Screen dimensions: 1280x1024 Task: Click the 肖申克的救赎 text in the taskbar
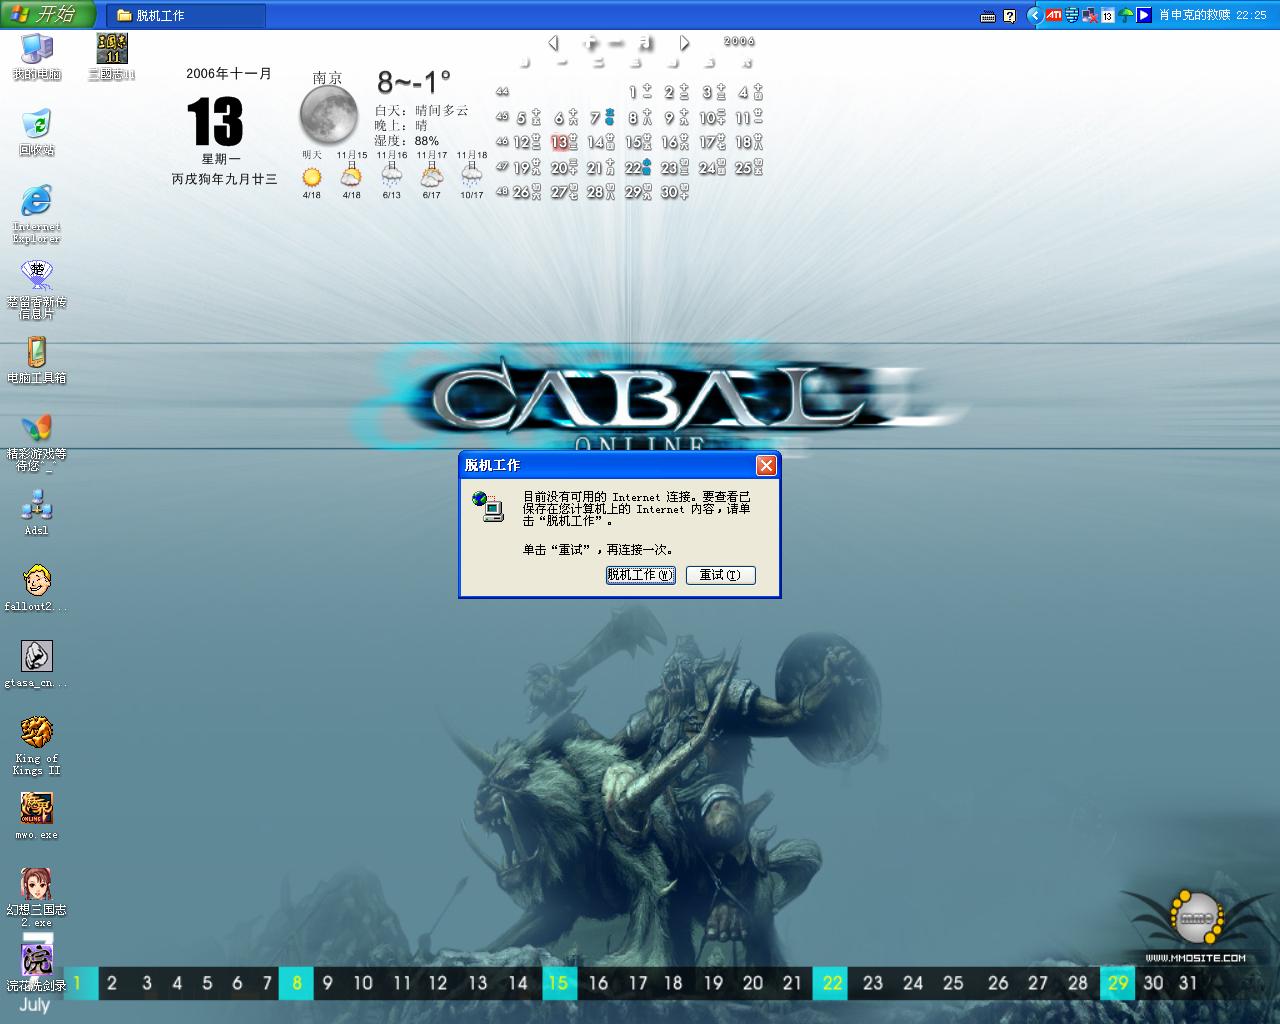tap(1194, 15)
